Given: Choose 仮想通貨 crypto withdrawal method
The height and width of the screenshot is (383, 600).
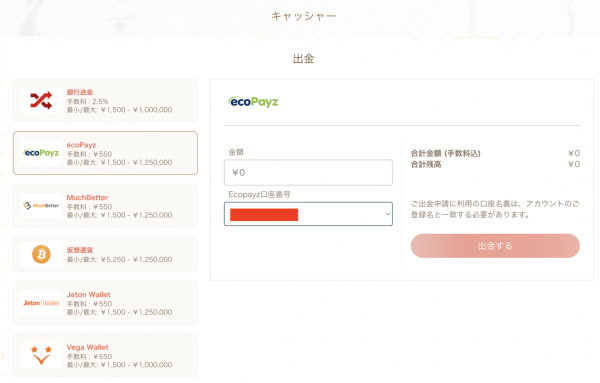Looking at the screenshot, I should (x=106, y=254).
